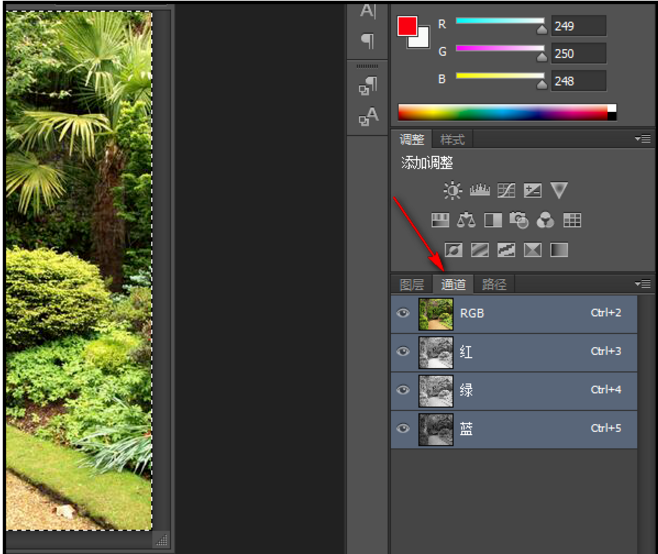Add a Hue/Saturation adjustment

point(440,220)
